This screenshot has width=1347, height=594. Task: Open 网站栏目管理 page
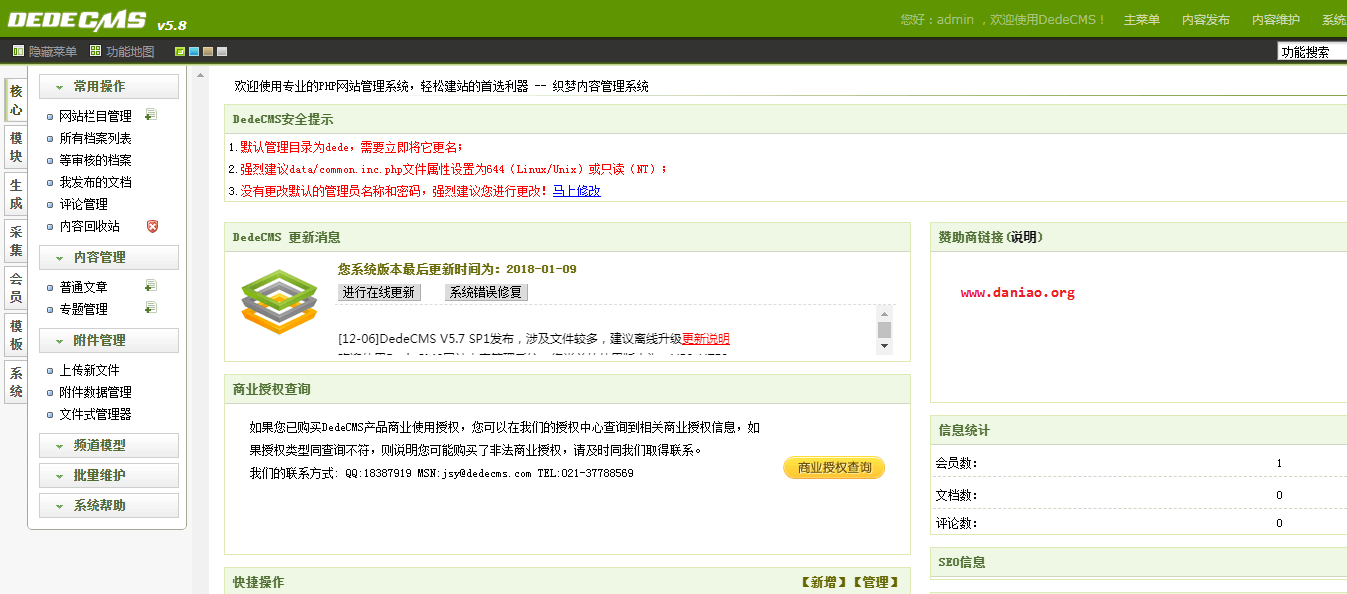[x=95, y=116]
